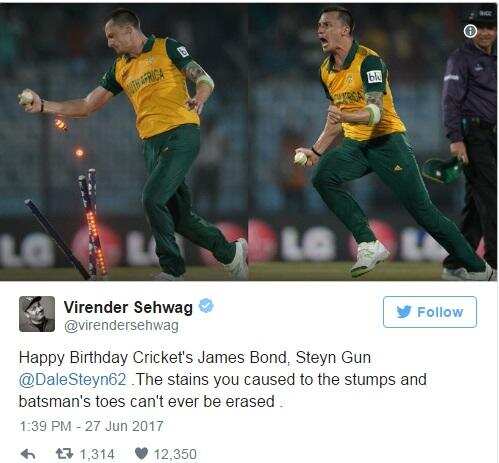Click the Steyn Gun phrase in the tweet
This screenshot has height=463, width=499.
pyautogui.click(x=333, y=358)
